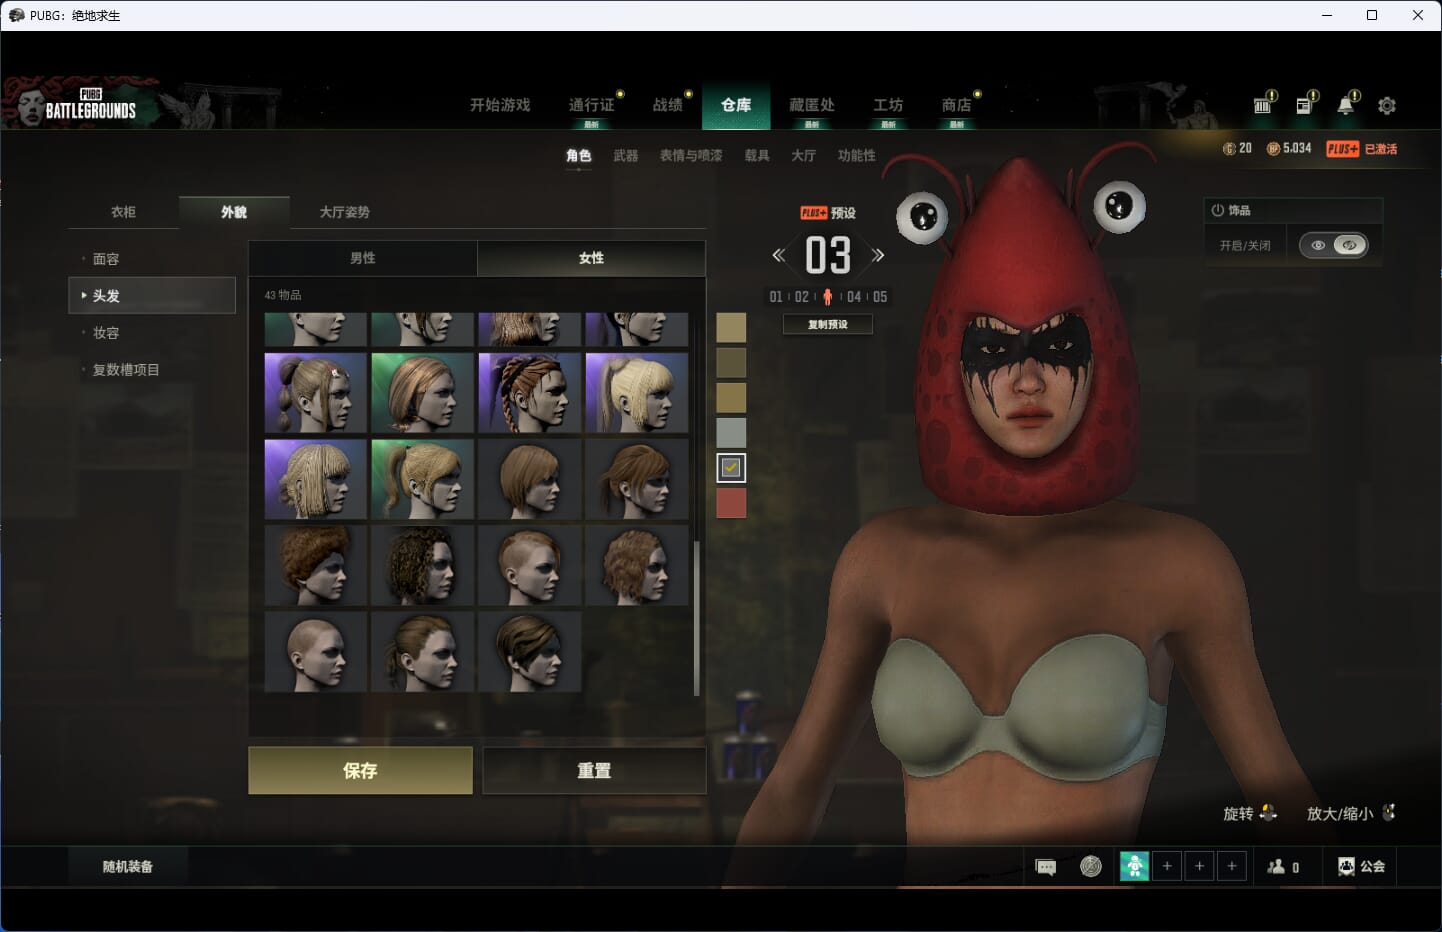This screenshot has width=1442, height=932.
Task: Open the friends list icon showing 0
Action: [1282, 867]
